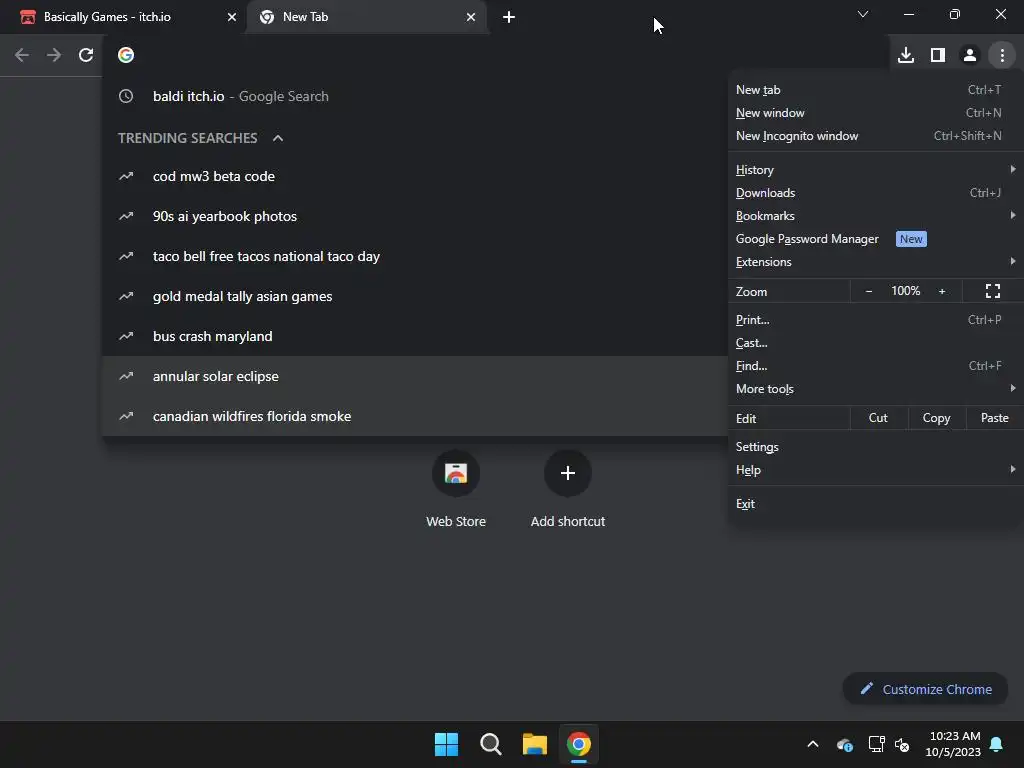The width and height of the screenshot is (1024, 768).
Task: Select 'annular solar eclipse' suggestion
Action: pyautogui.click(x=415, y=376)
